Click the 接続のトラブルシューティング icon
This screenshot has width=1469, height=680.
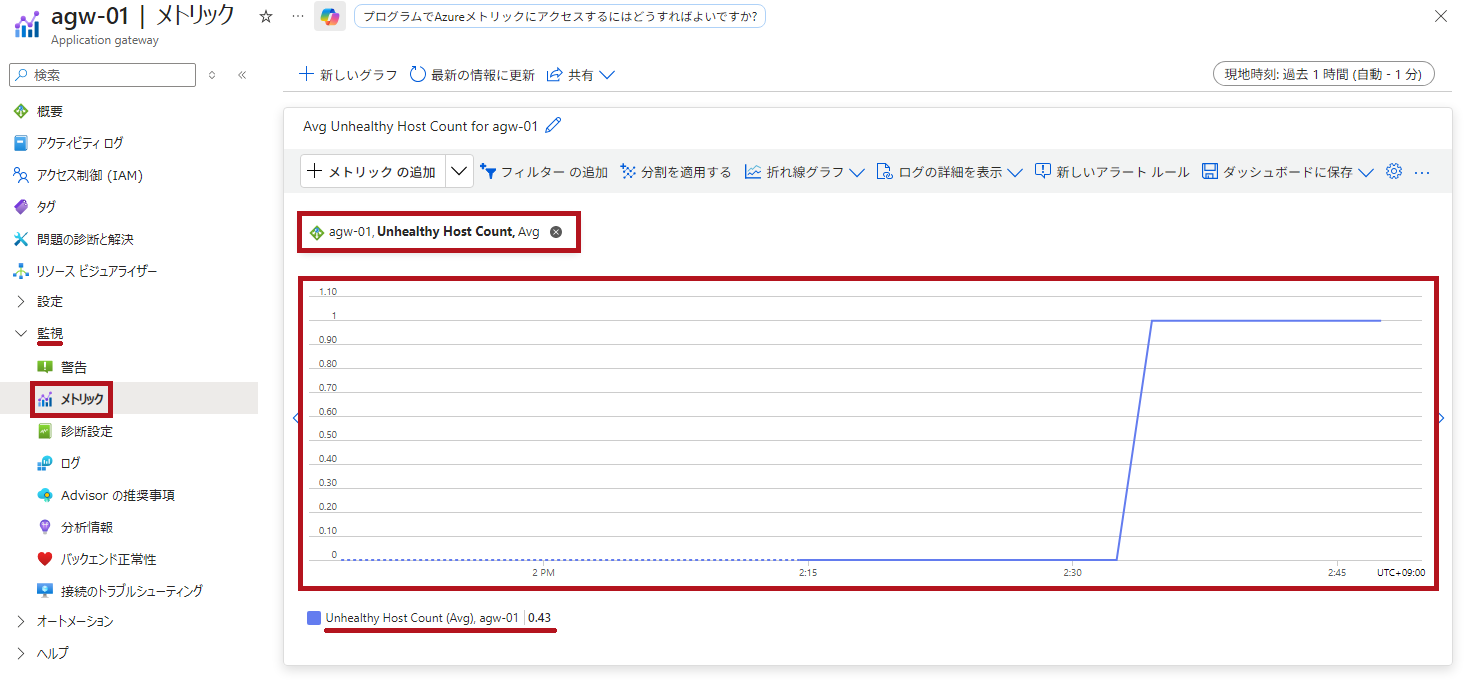[x=44, y=591]
